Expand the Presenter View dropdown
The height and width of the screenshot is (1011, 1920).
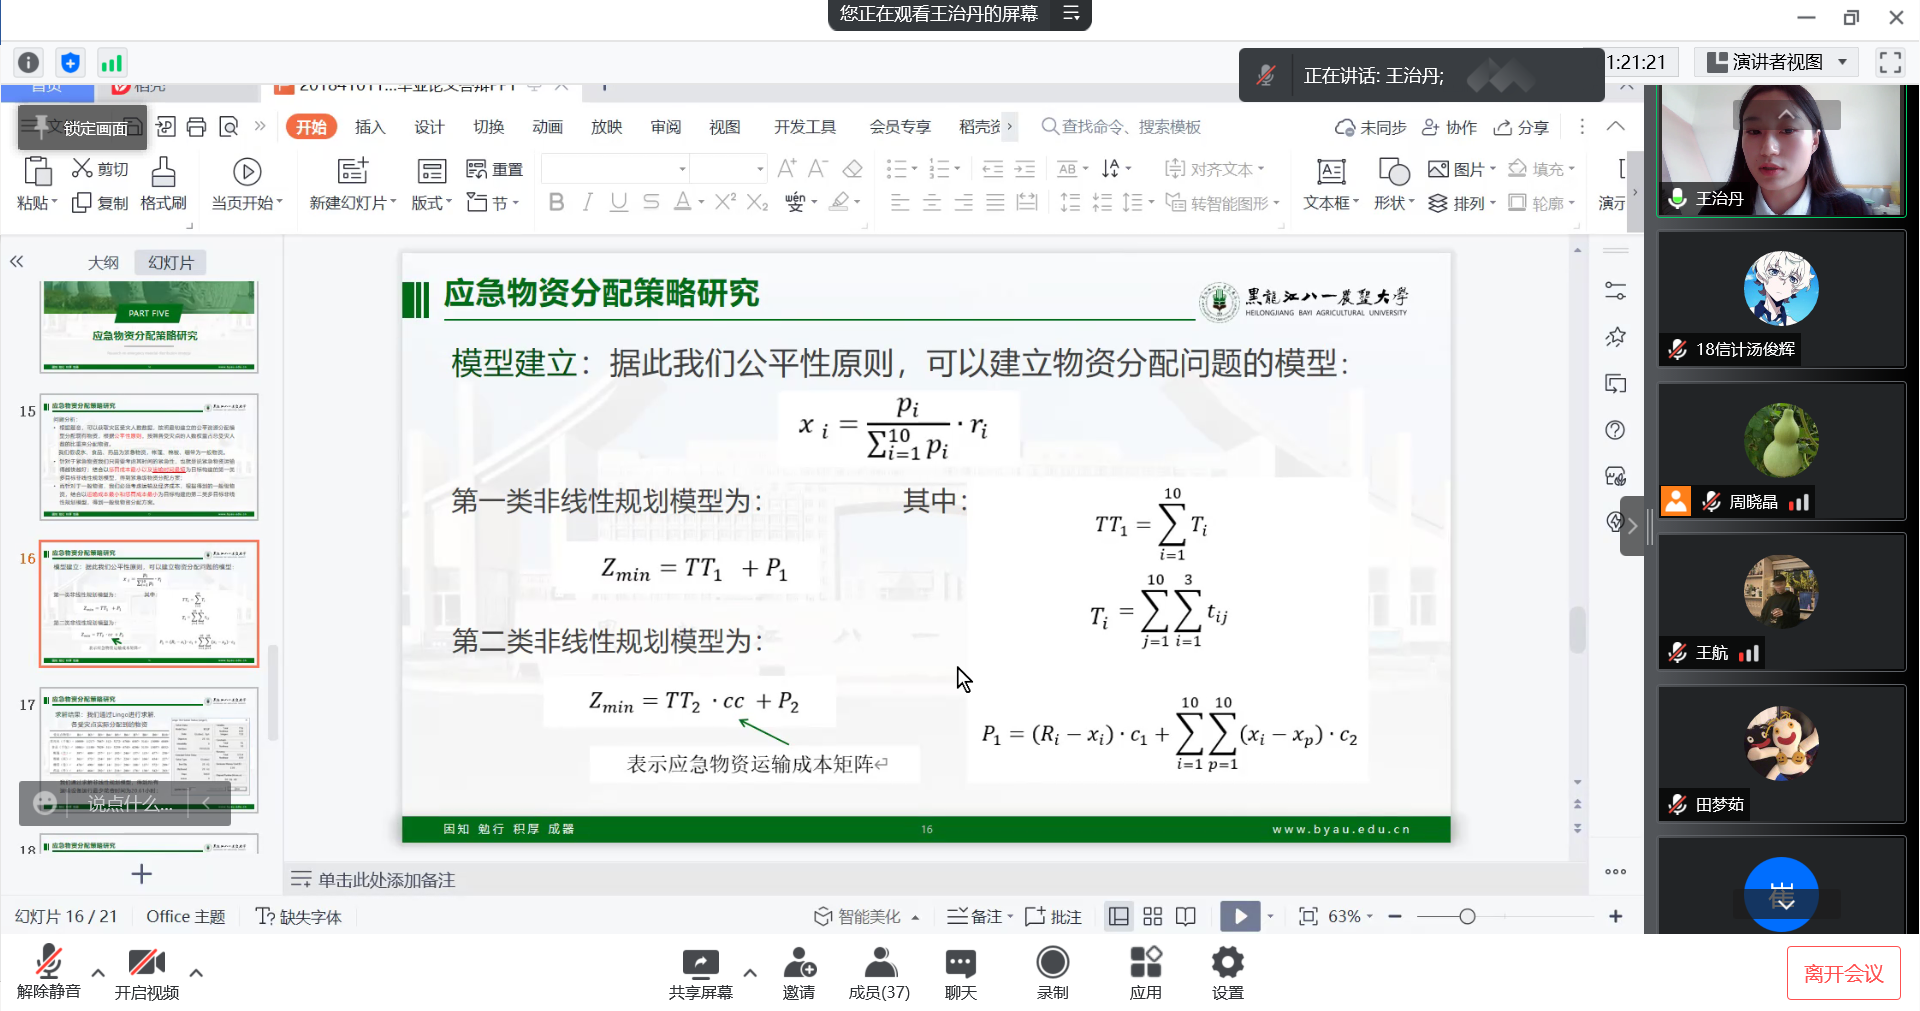pos(1842,62)
